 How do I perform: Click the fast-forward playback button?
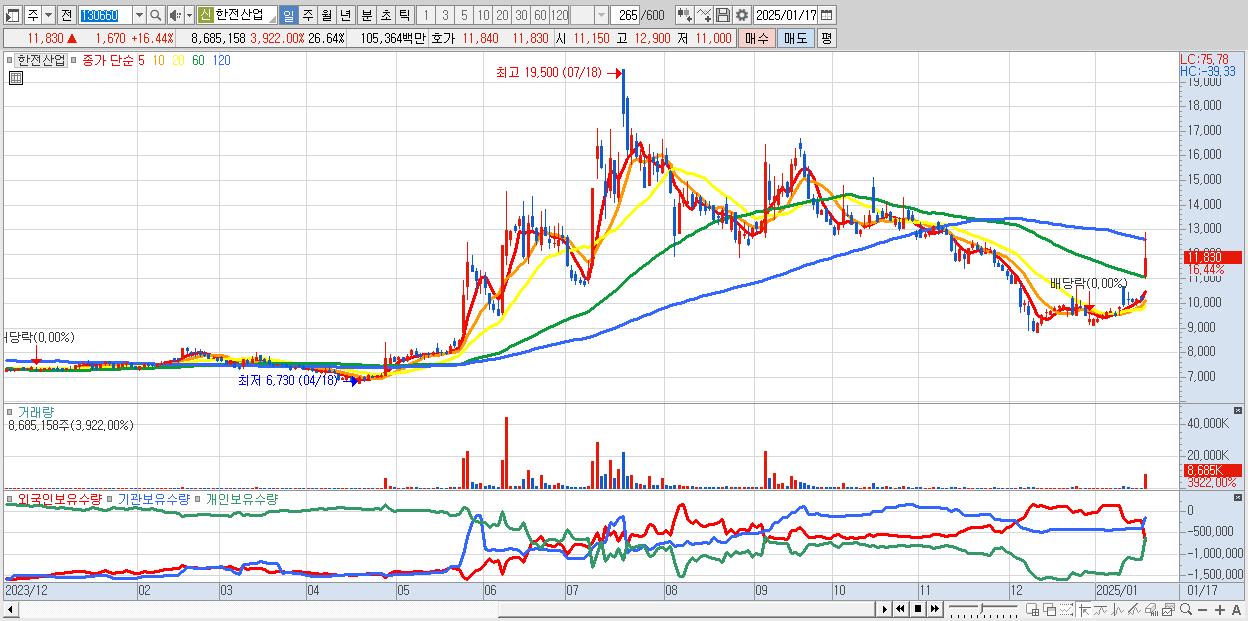[x=934, y=609]
